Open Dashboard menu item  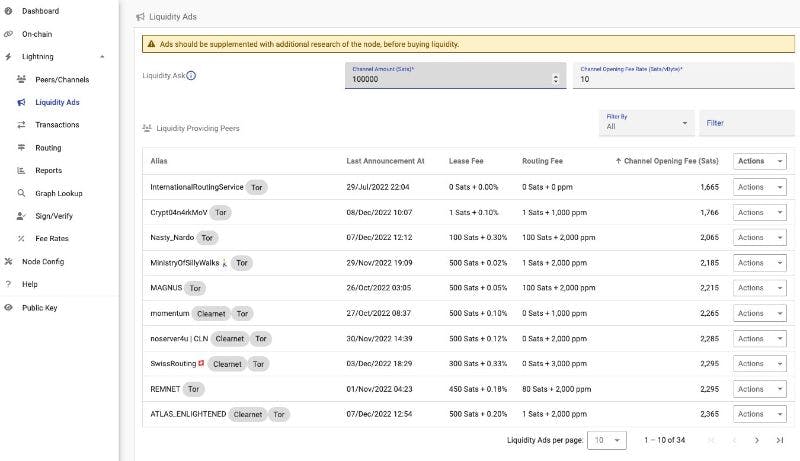(x=41, y=11)
